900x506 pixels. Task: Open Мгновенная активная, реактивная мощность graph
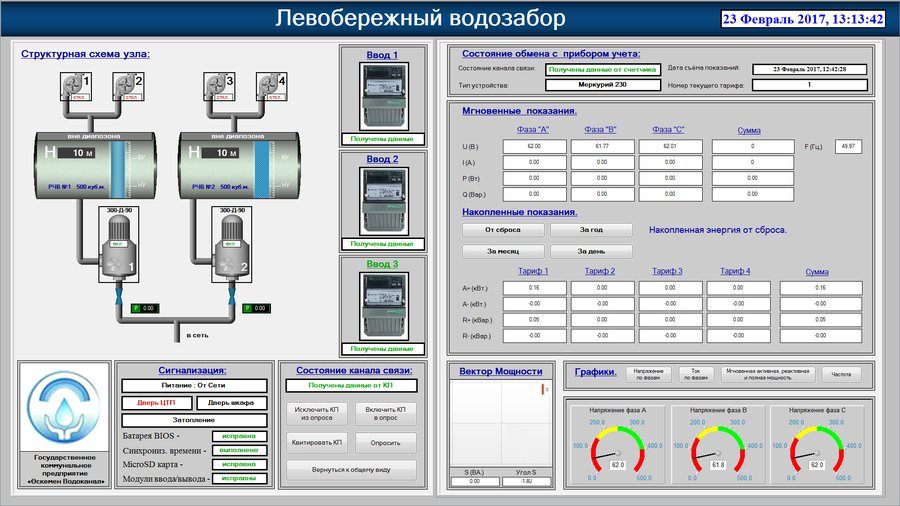(x=768, y=375)
